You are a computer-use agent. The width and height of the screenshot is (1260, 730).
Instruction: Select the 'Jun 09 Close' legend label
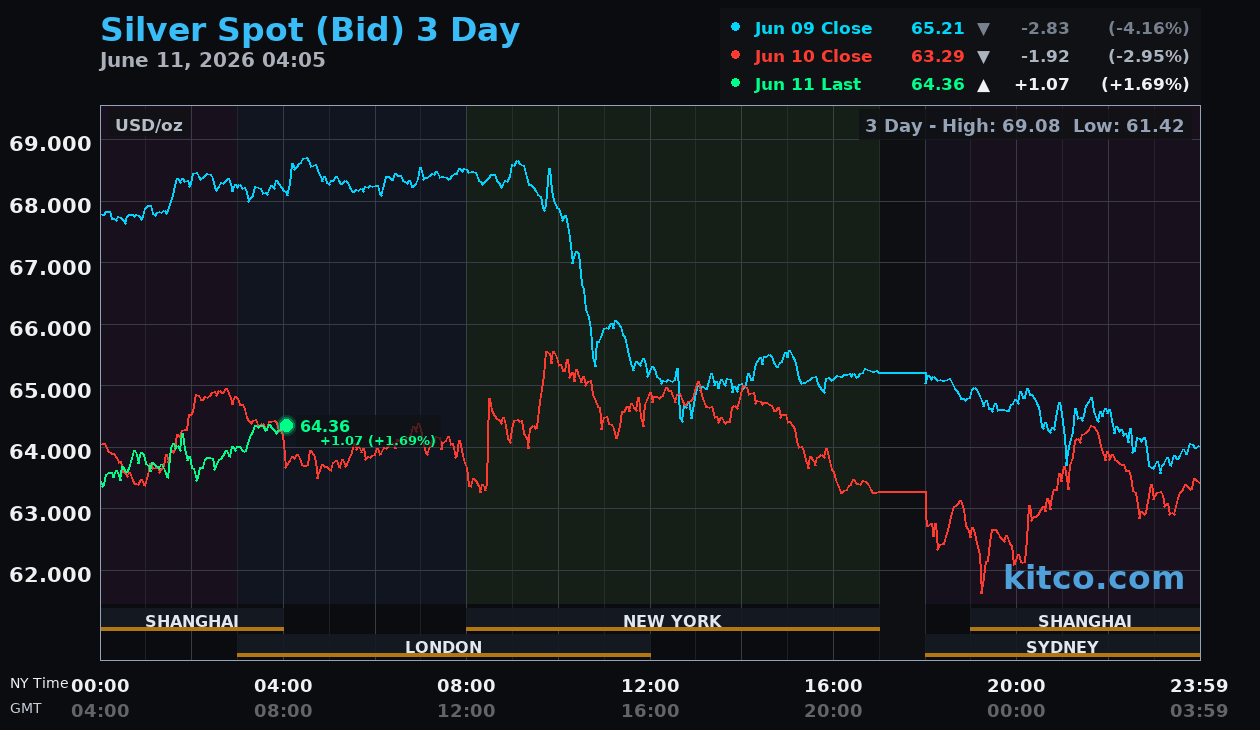click(x=813, y=29)
